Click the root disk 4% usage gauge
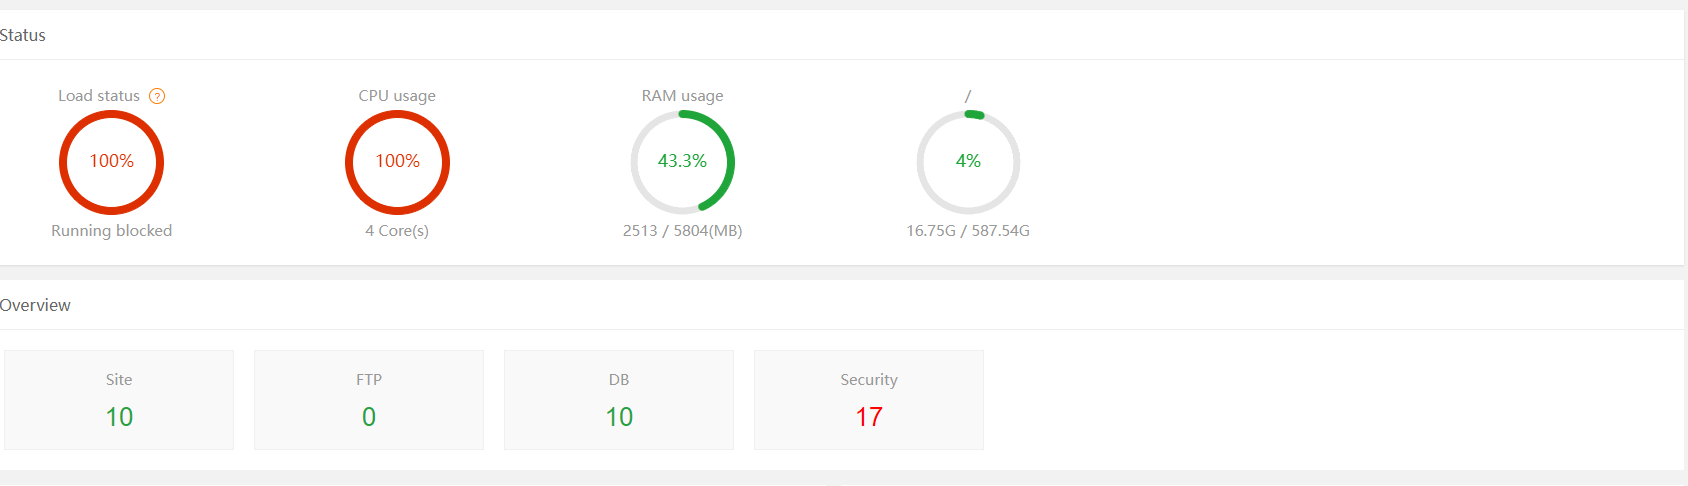Viewport: 1688px width, 486px height. (x=968, y=162)
